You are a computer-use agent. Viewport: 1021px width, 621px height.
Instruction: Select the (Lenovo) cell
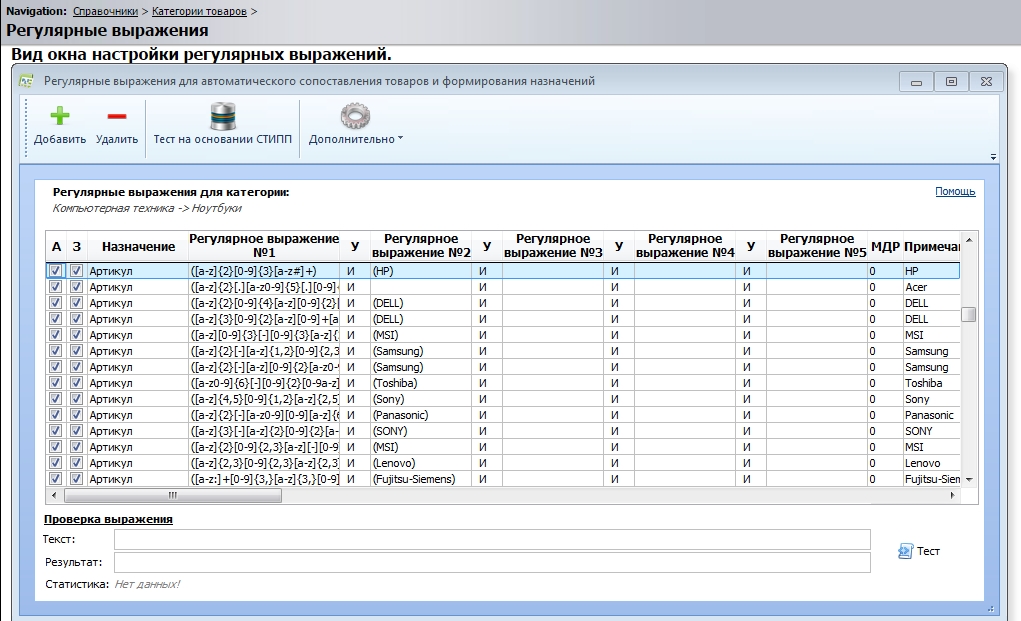pos(421,463)
